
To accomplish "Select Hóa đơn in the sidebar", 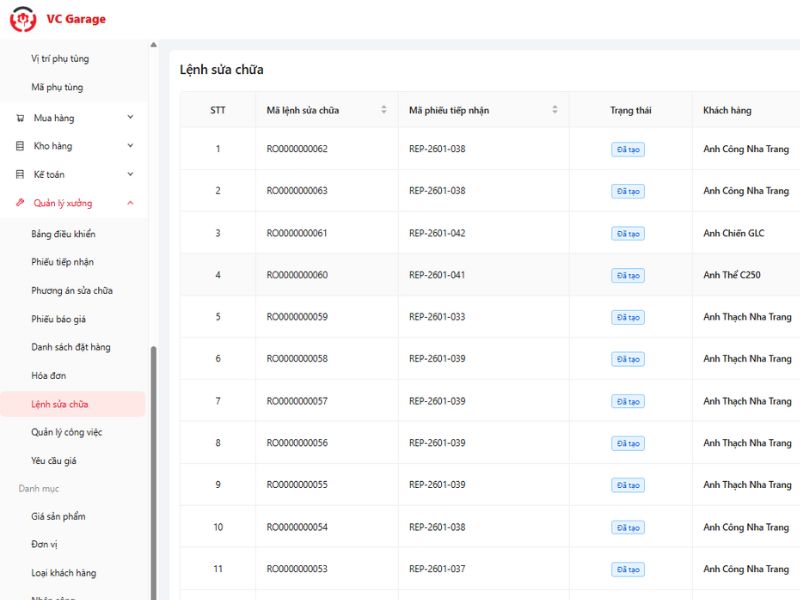I will [x=49, y=376].
